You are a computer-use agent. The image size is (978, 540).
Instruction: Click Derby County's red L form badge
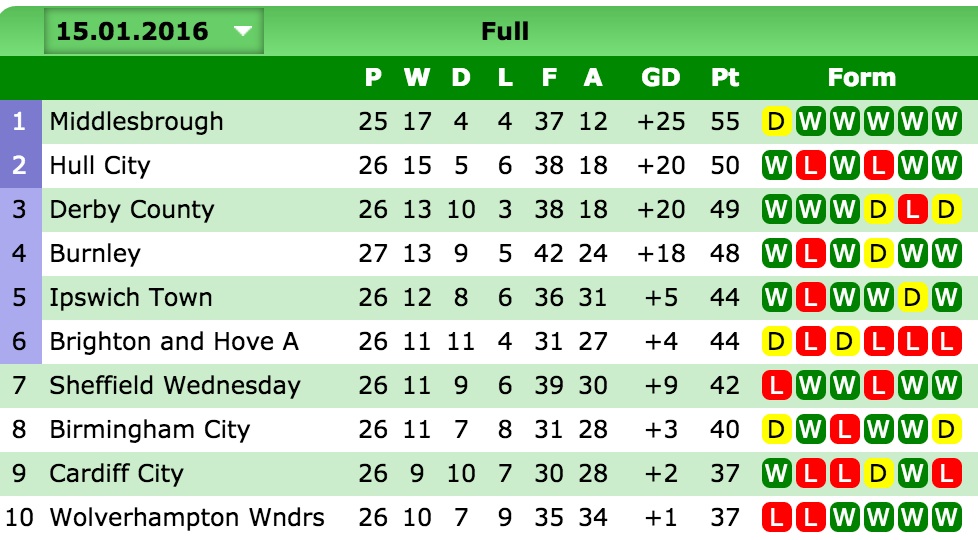[x=912, y=210]
